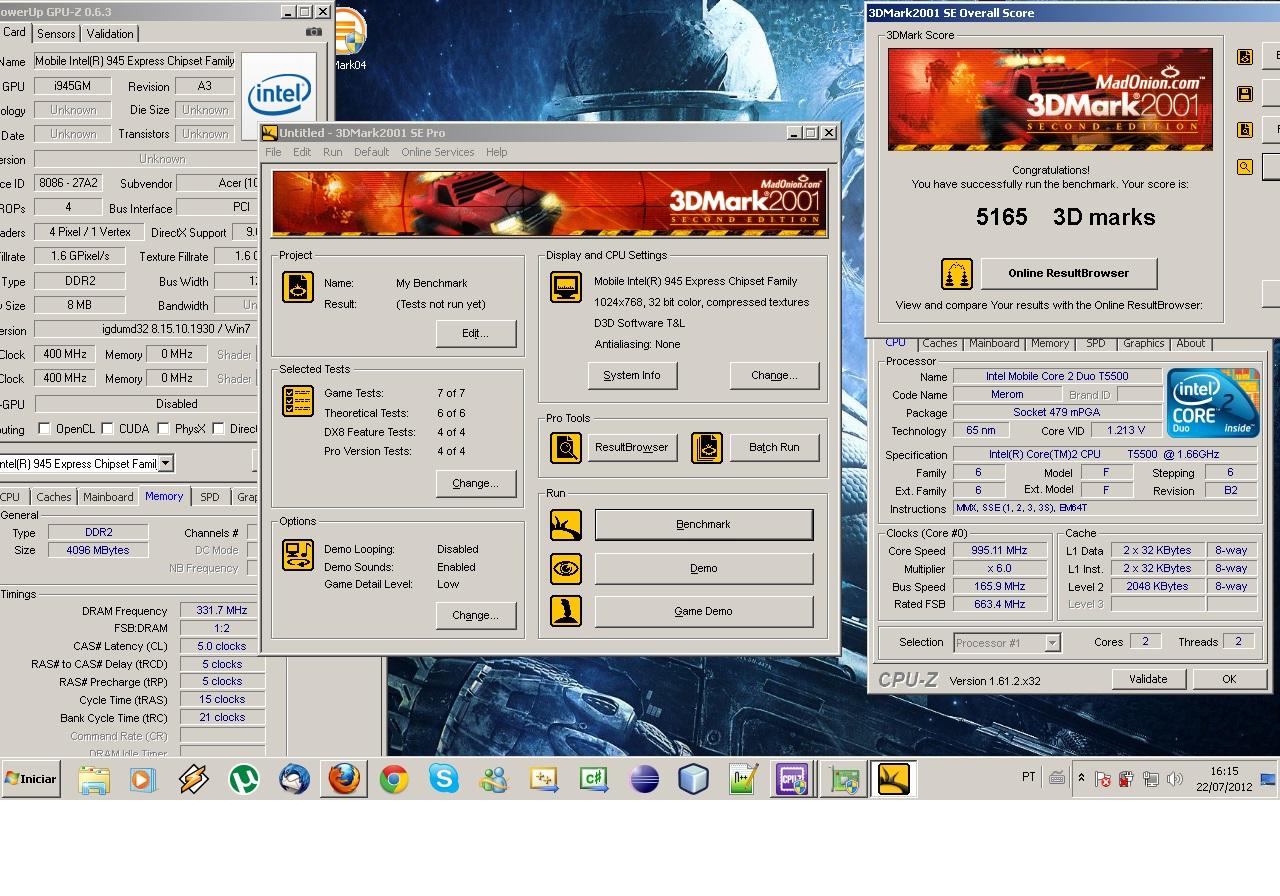Open Winamp from the taskbar

coord(193,779)
